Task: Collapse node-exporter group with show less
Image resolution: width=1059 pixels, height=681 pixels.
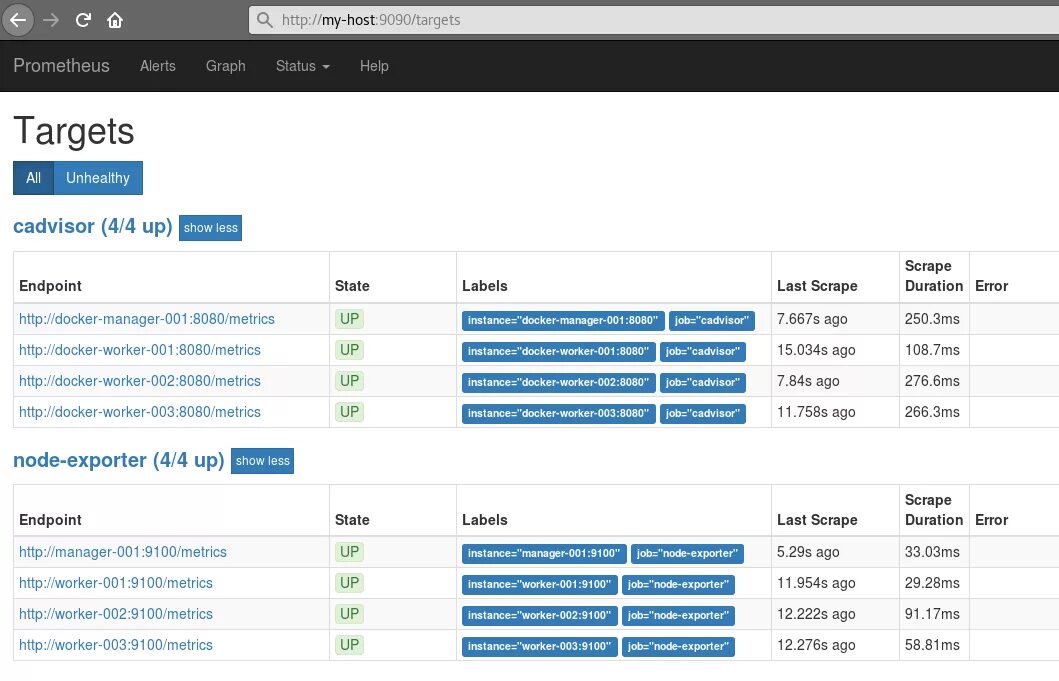Action: [262, 461]
